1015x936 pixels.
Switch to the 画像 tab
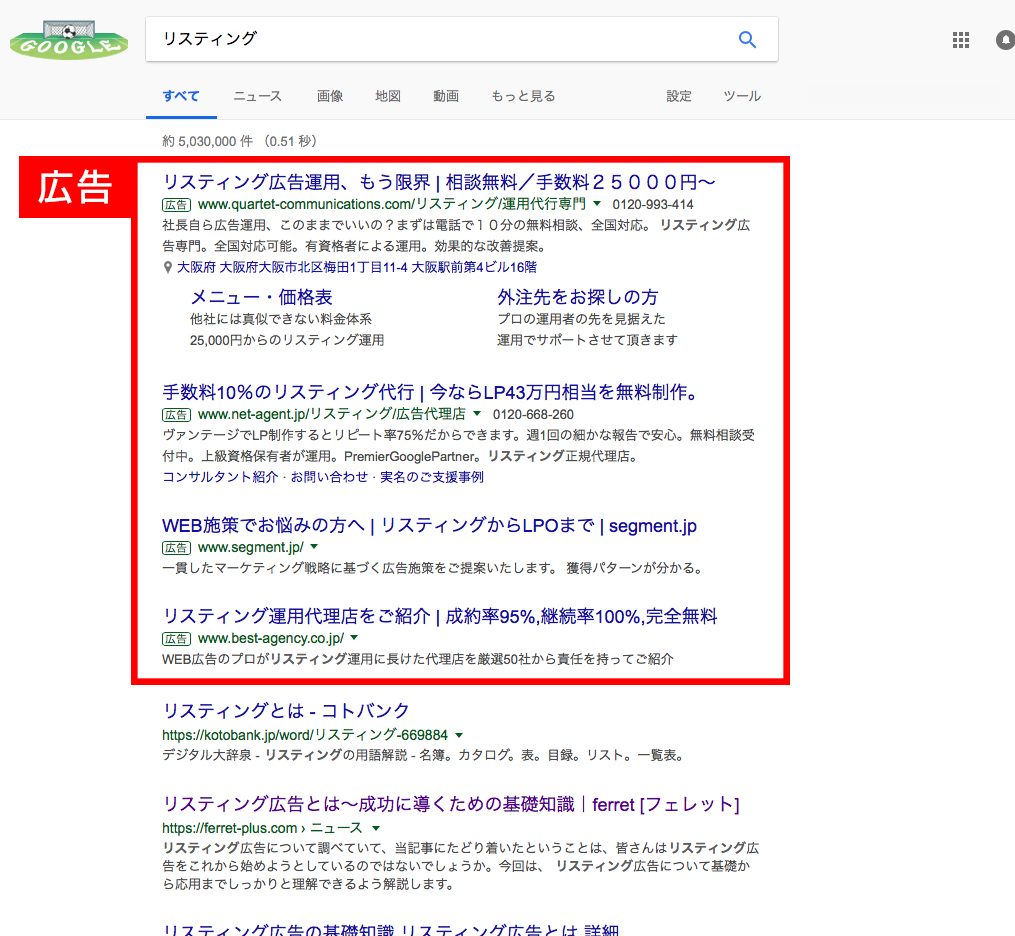pos(329,96)
